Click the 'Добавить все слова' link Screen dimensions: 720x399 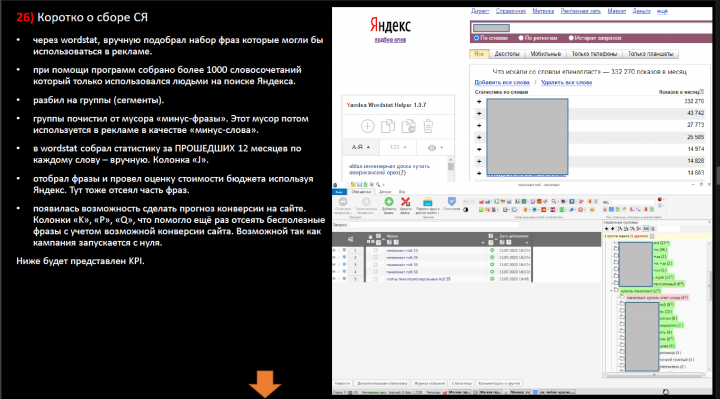click(501, 82)
